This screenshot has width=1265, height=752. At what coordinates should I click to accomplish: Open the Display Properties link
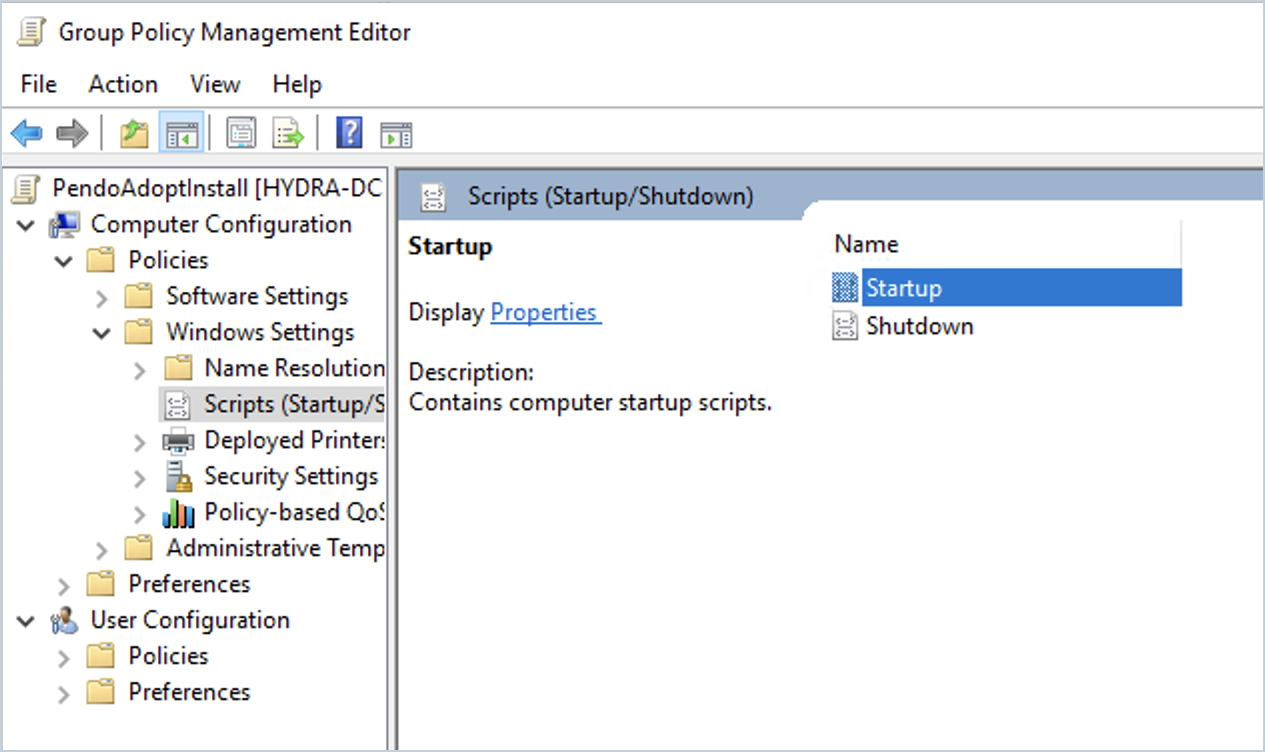[x=546, y=312]
